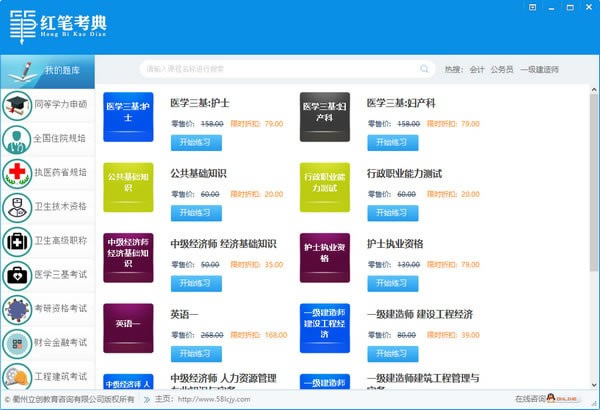Open the 执医药省规培 category

coord(48,172)
